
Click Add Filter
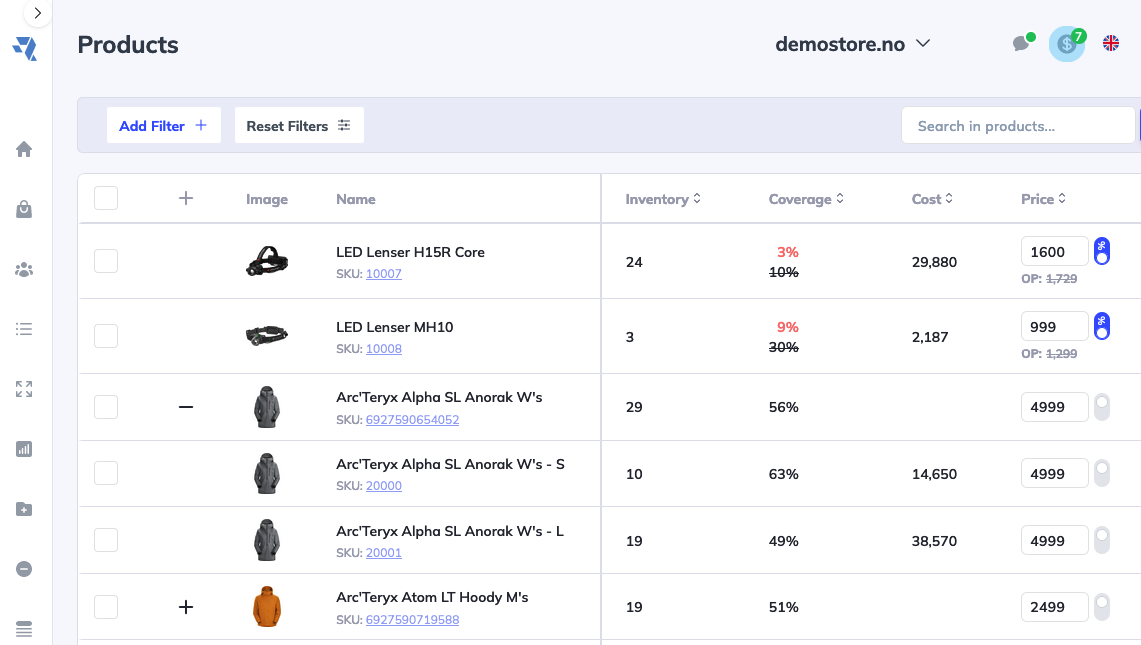(x=163, y=125)
